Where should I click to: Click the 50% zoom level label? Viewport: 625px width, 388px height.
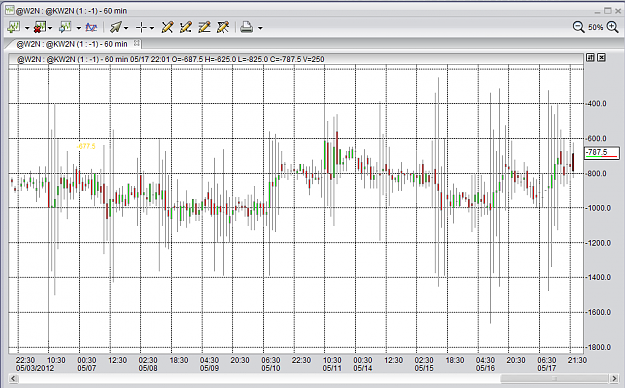tap(596, 28)
